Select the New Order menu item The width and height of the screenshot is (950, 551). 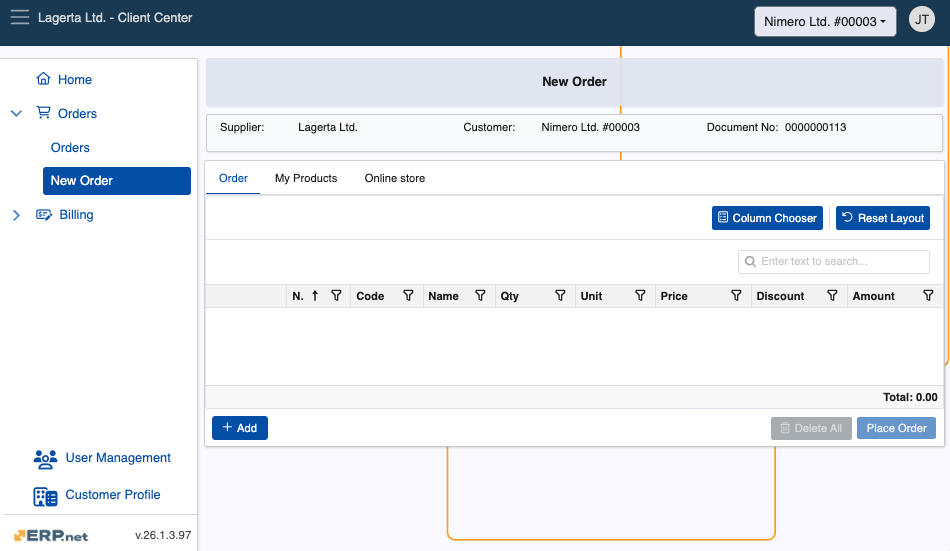[x=117, y=181]
